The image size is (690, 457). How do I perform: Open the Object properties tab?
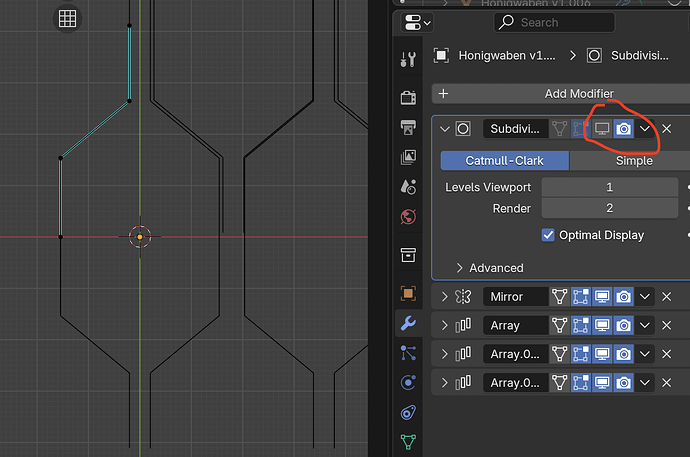pos(408,293)
